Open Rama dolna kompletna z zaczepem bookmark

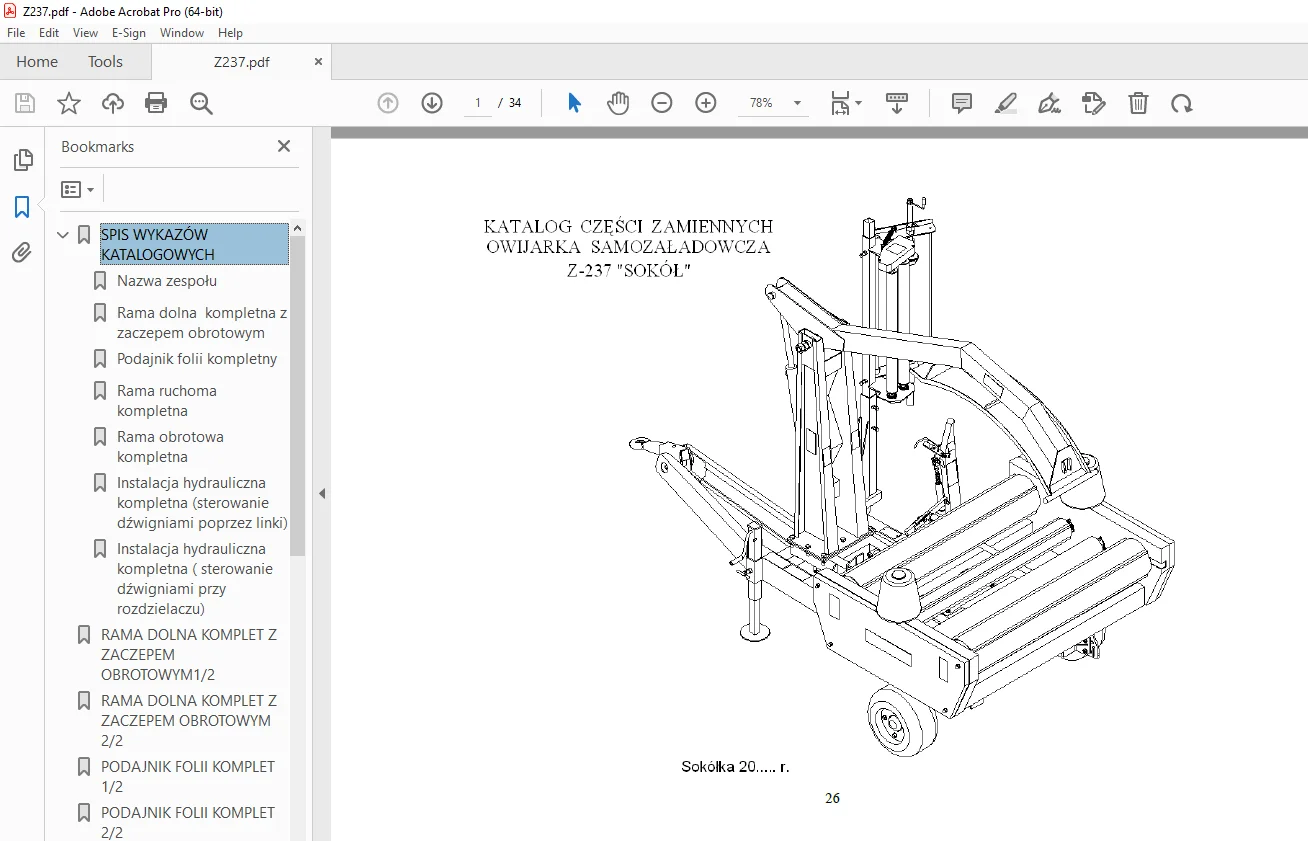click(x=202, y=323)
